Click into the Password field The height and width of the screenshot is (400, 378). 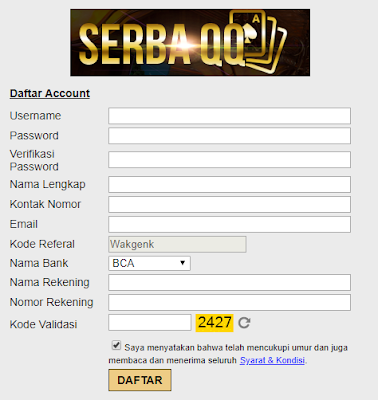(229, 136)
